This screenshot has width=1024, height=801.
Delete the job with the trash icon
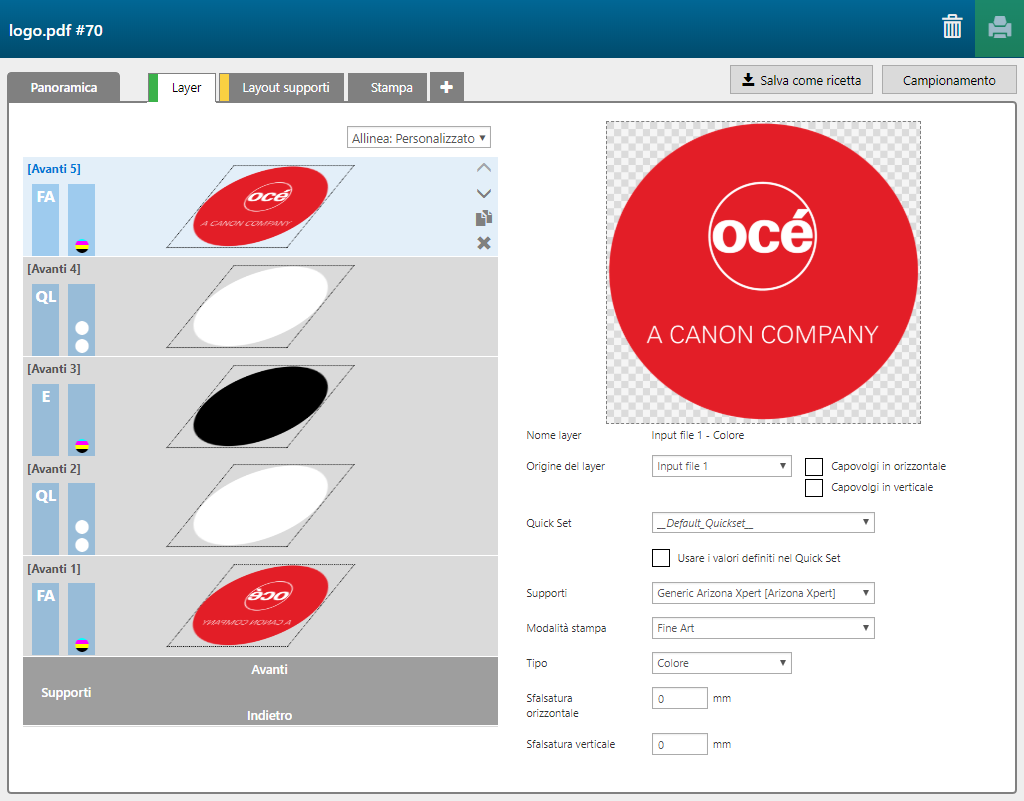click(x=952, y=27)
